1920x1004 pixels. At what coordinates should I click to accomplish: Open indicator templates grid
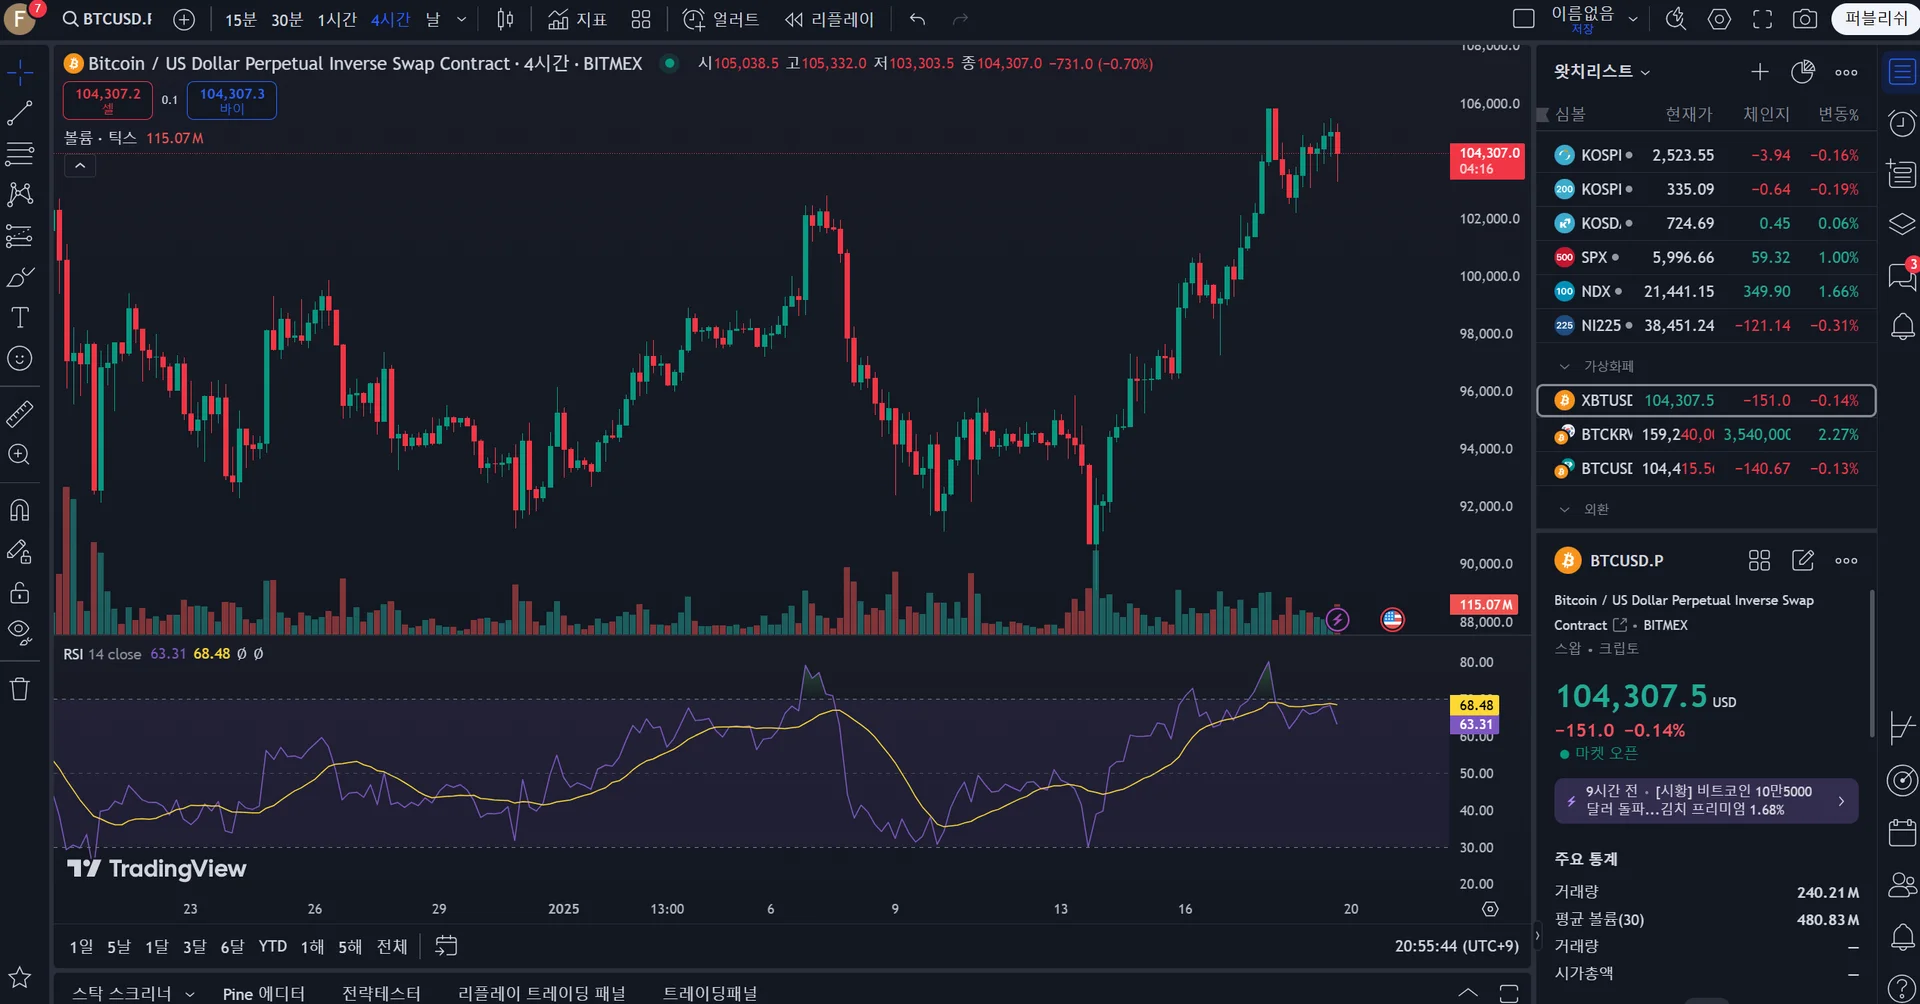(641, 19)
